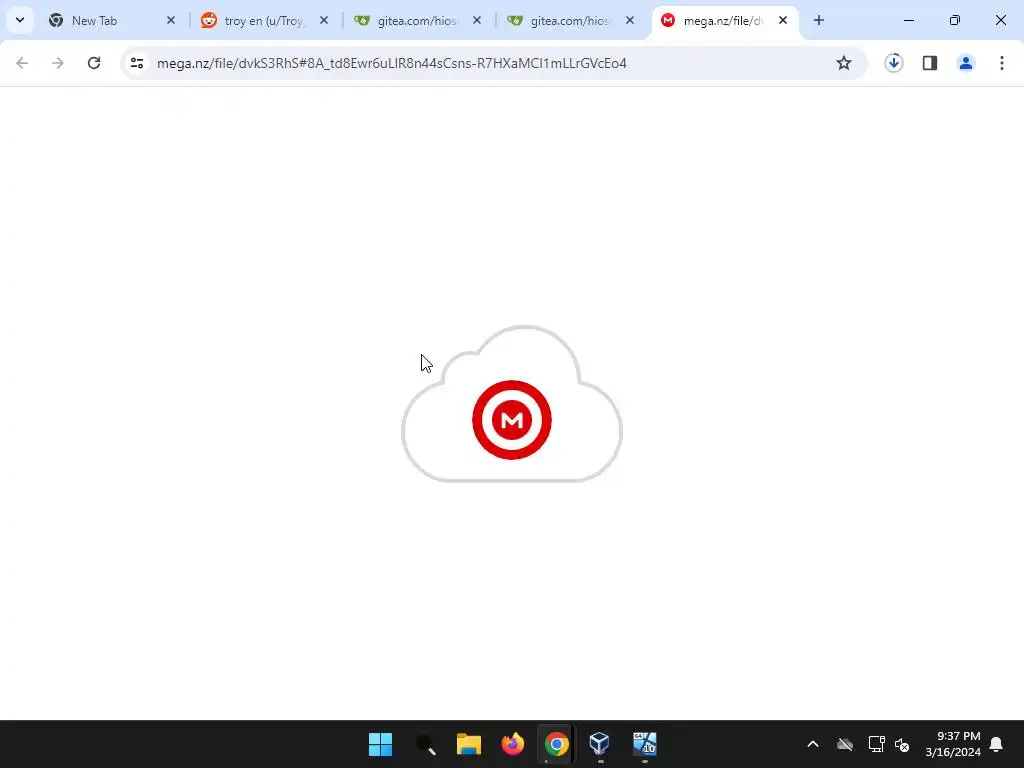Click the Chrome taskbar icon
This screenshot has width=1024, height=768.
click(556, 744)
